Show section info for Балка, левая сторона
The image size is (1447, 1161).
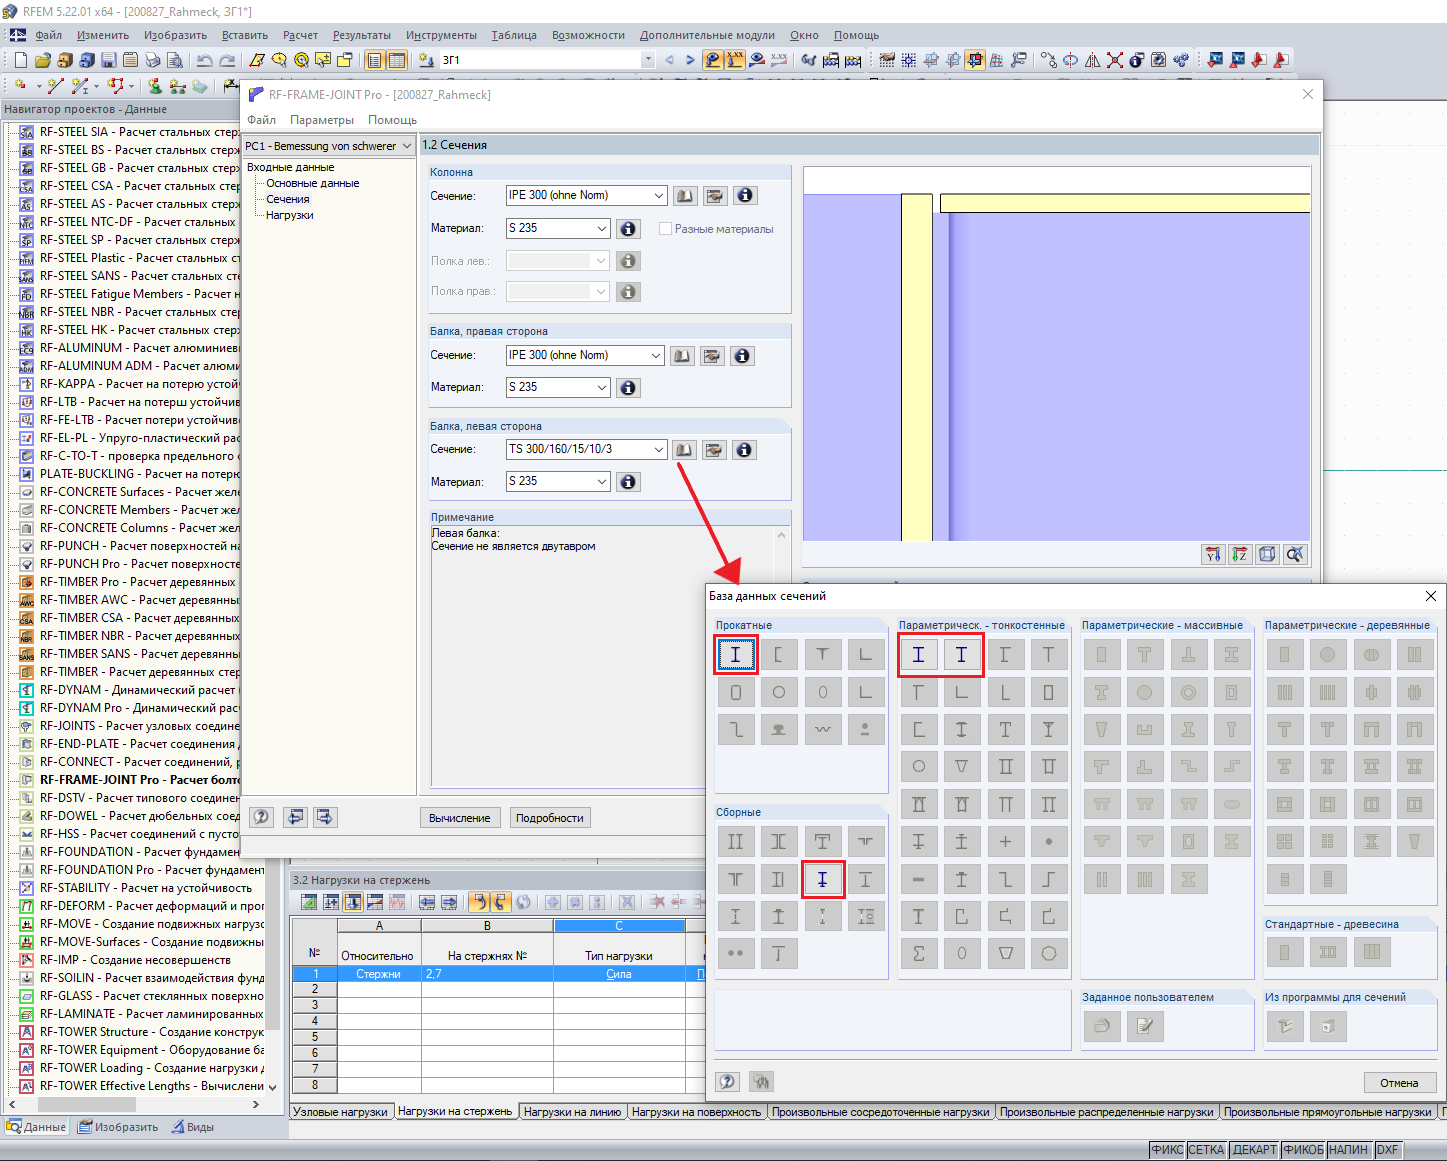744,450
